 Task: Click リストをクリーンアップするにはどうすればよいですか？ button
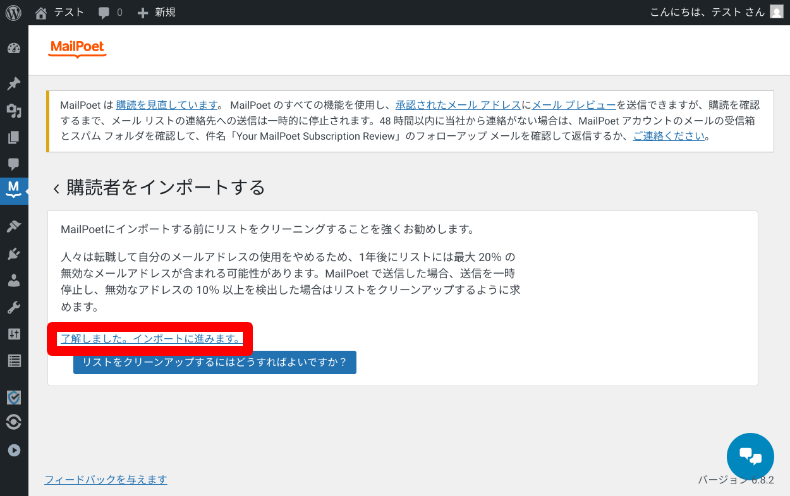point(215,362)
